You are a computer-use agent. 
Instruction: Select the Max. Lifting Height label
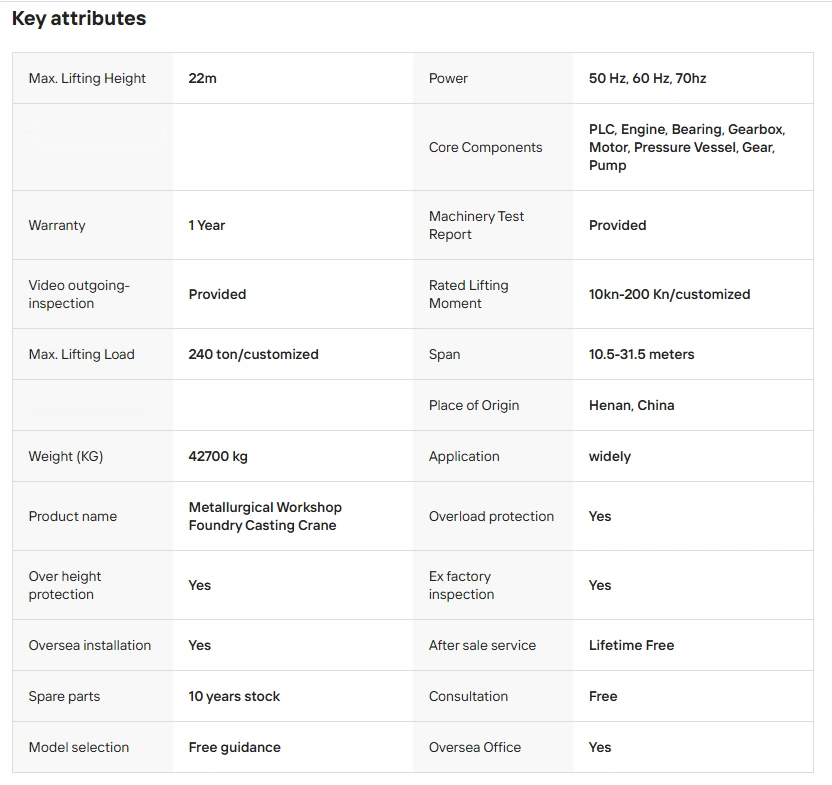click(87, 78)
